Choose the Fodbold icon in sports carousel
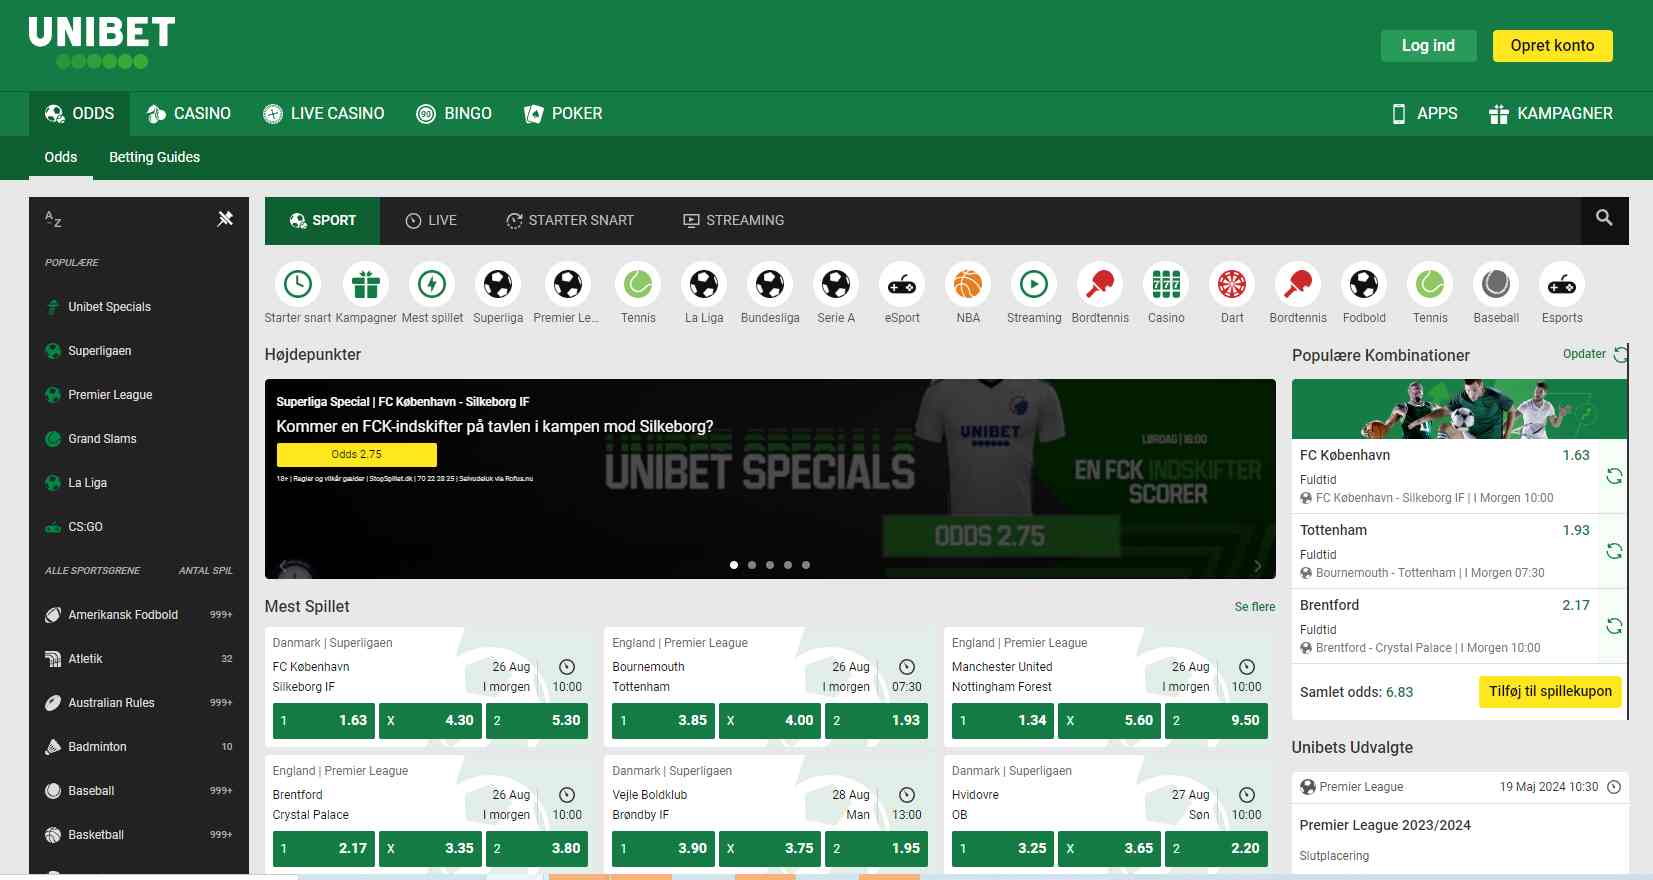Image resolution: width=1653 pixels, height=880 pixels. [x=1364, y=284]
